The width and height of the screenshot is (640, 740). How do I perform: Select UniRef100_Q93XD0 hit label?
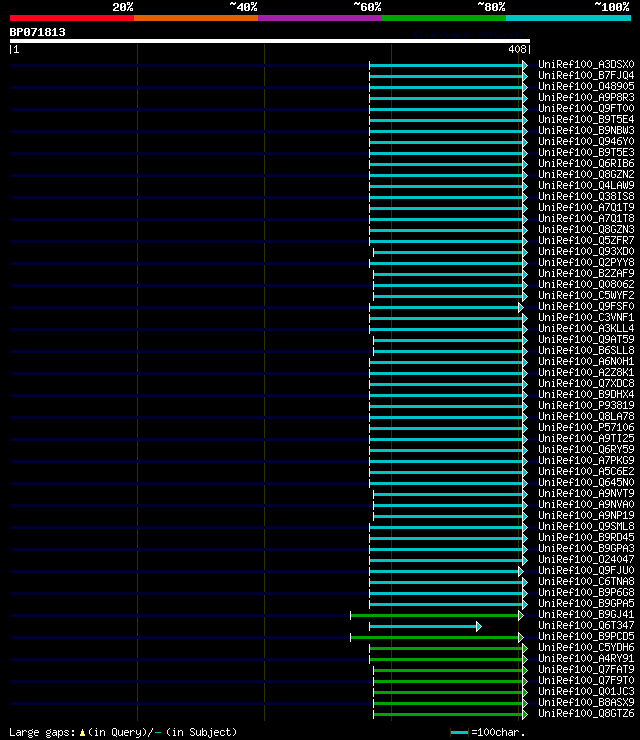pyautogui.click(x=586, y=252)
